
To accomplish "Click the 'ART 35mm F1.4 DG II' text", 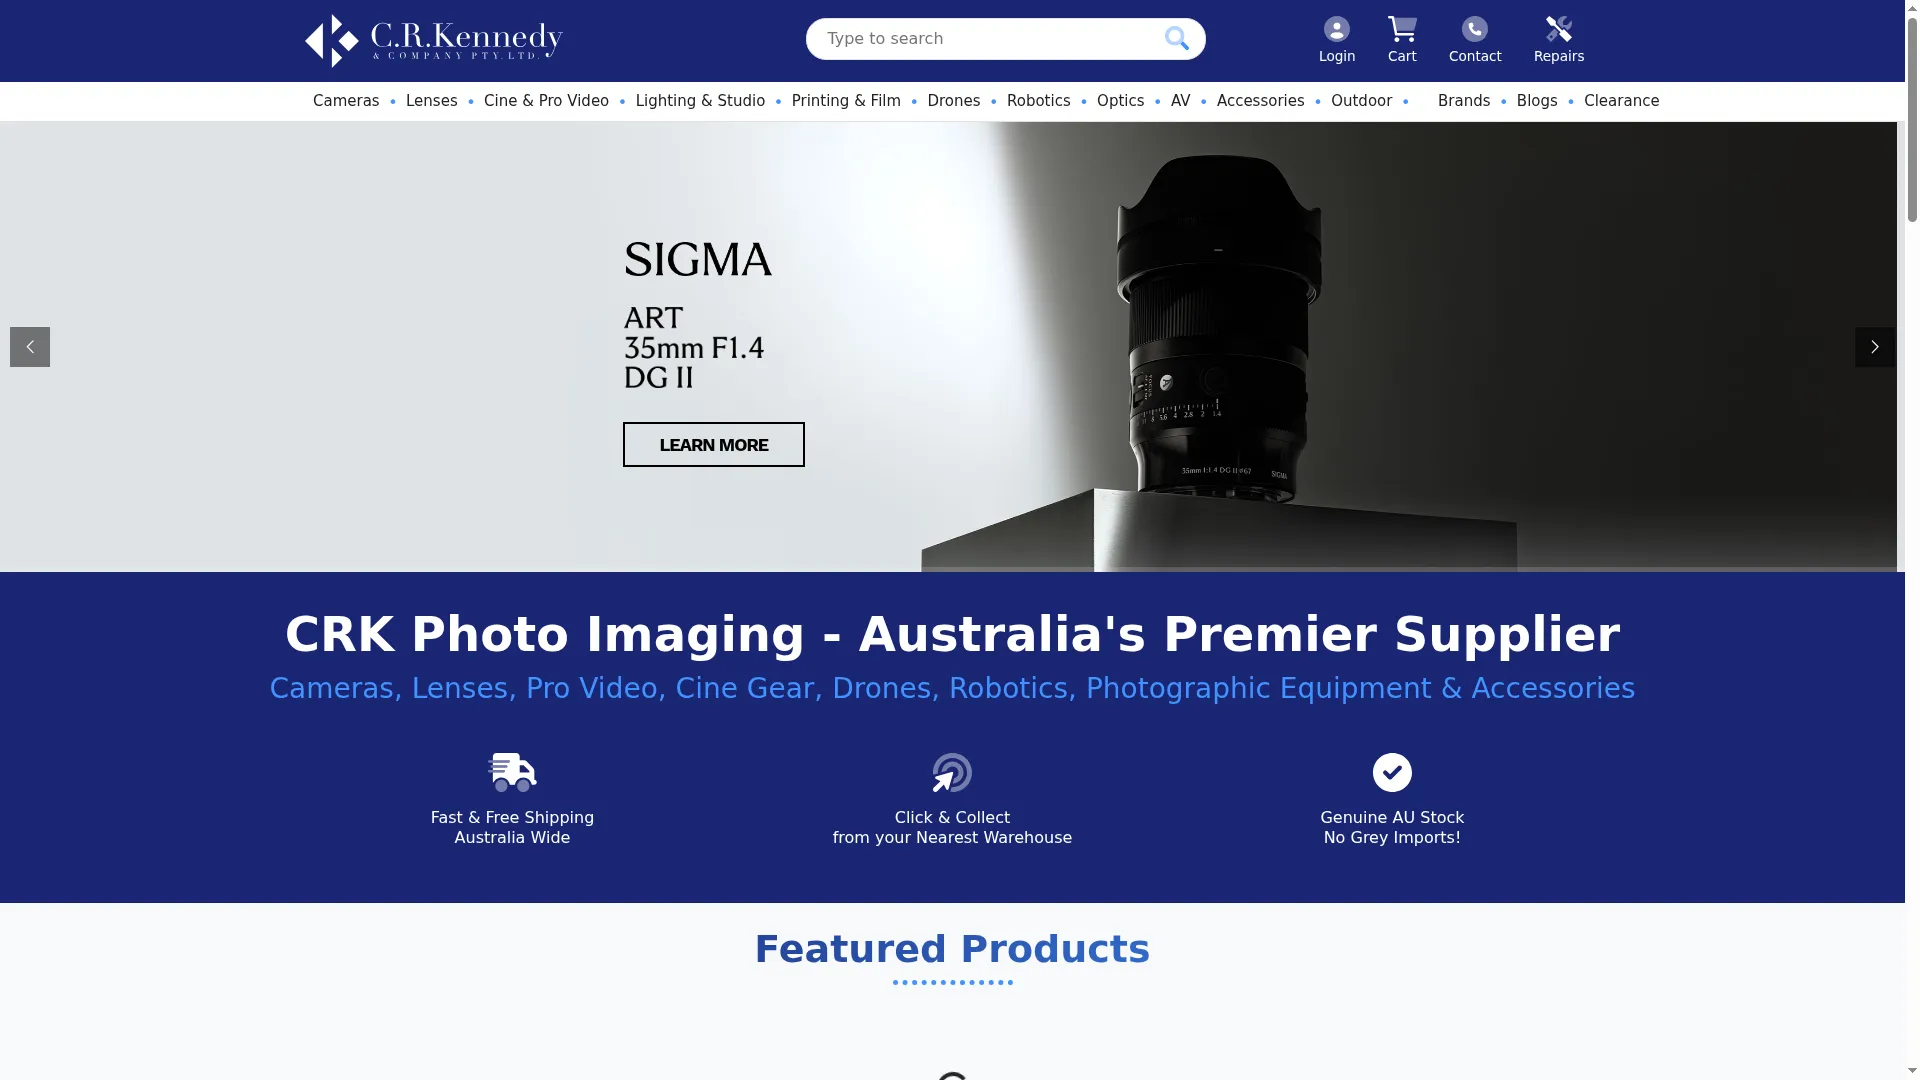I will [694, 347].
